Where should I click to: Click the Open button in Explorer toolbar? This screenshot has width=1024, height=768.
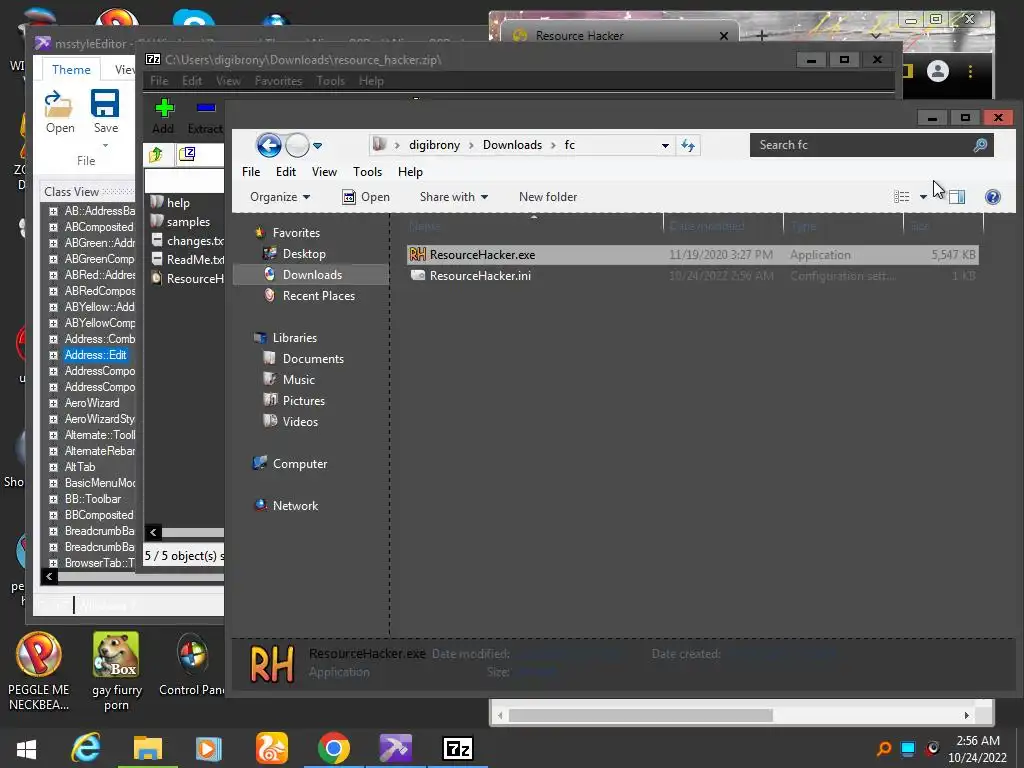(366, 197)
